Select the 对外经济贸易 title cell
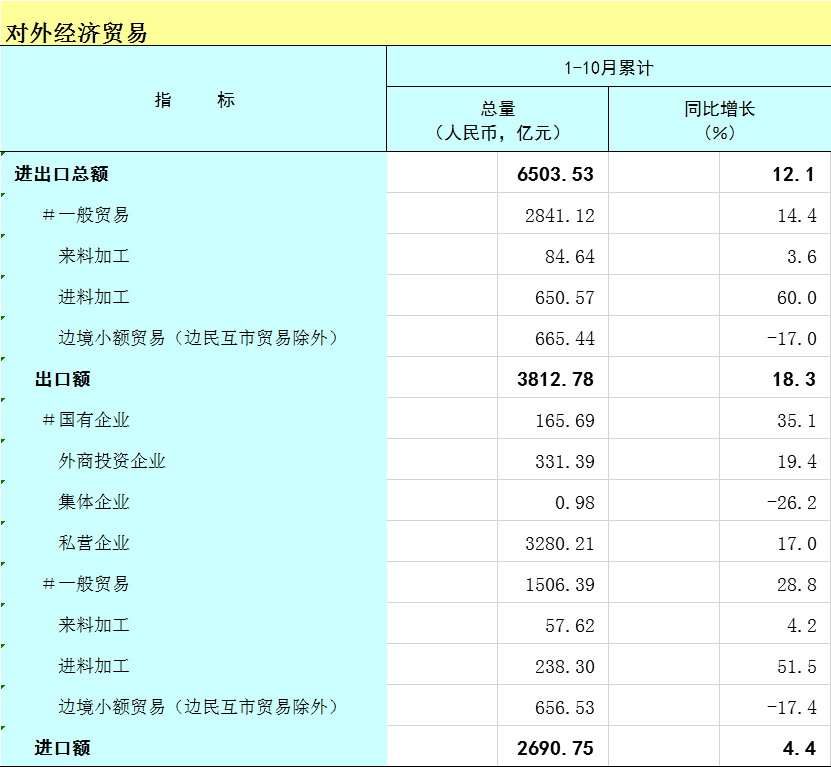 pyautogui.click(x=77, y=32)
